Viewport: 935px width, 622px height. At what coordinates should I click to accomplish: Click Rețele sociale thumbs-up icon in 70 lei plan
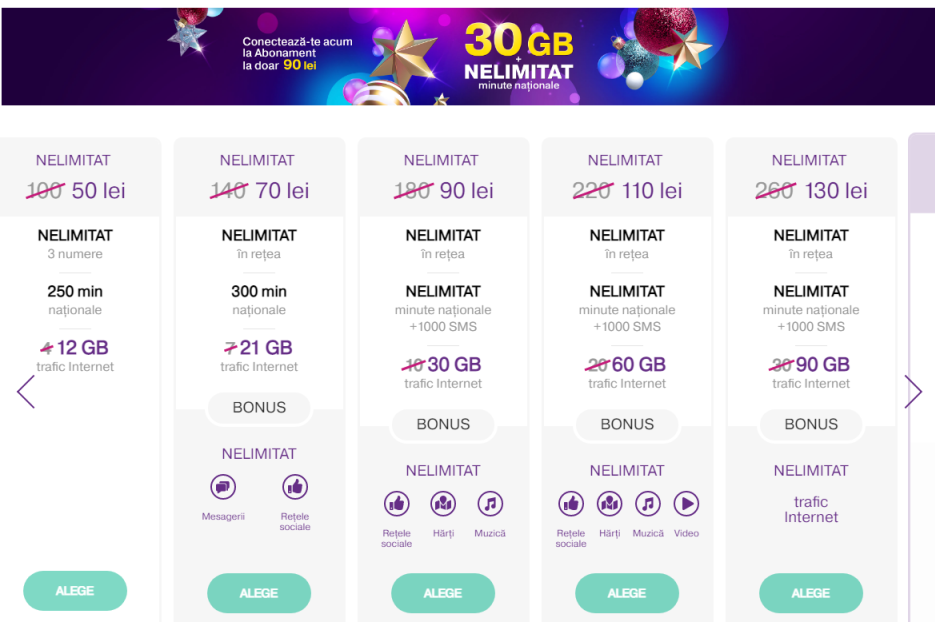(x=295, y=487)
